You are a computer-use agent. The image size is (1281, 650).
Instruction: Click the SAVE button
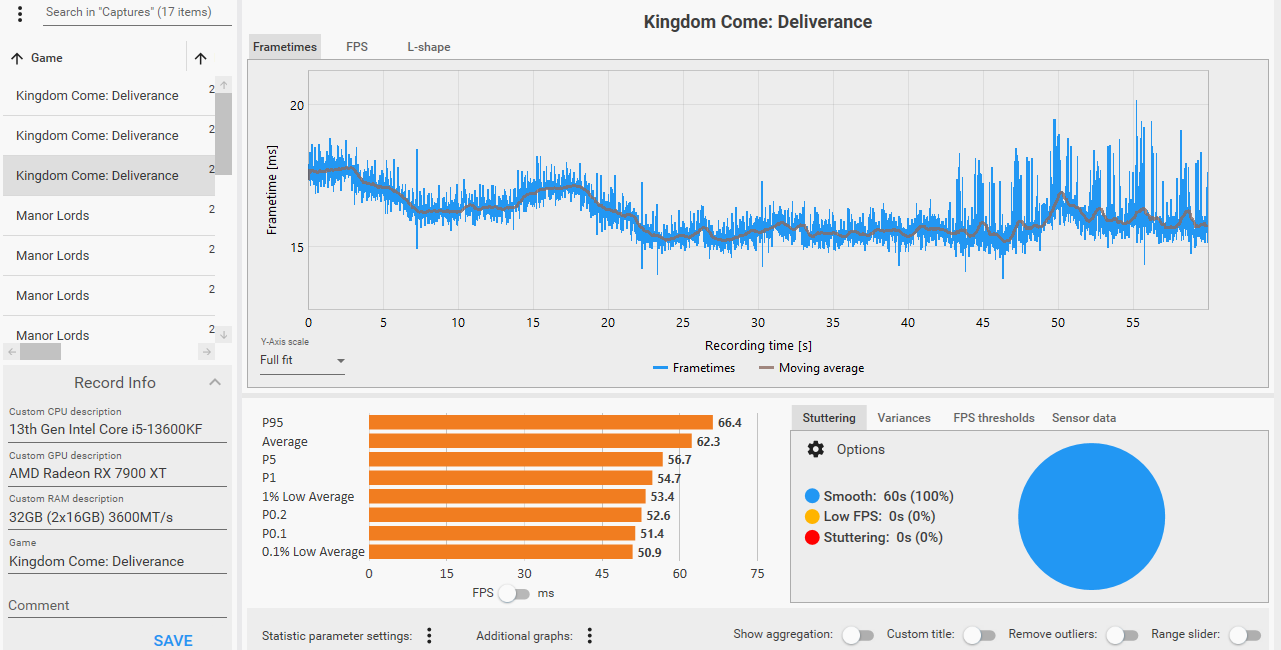click(173, 640)
